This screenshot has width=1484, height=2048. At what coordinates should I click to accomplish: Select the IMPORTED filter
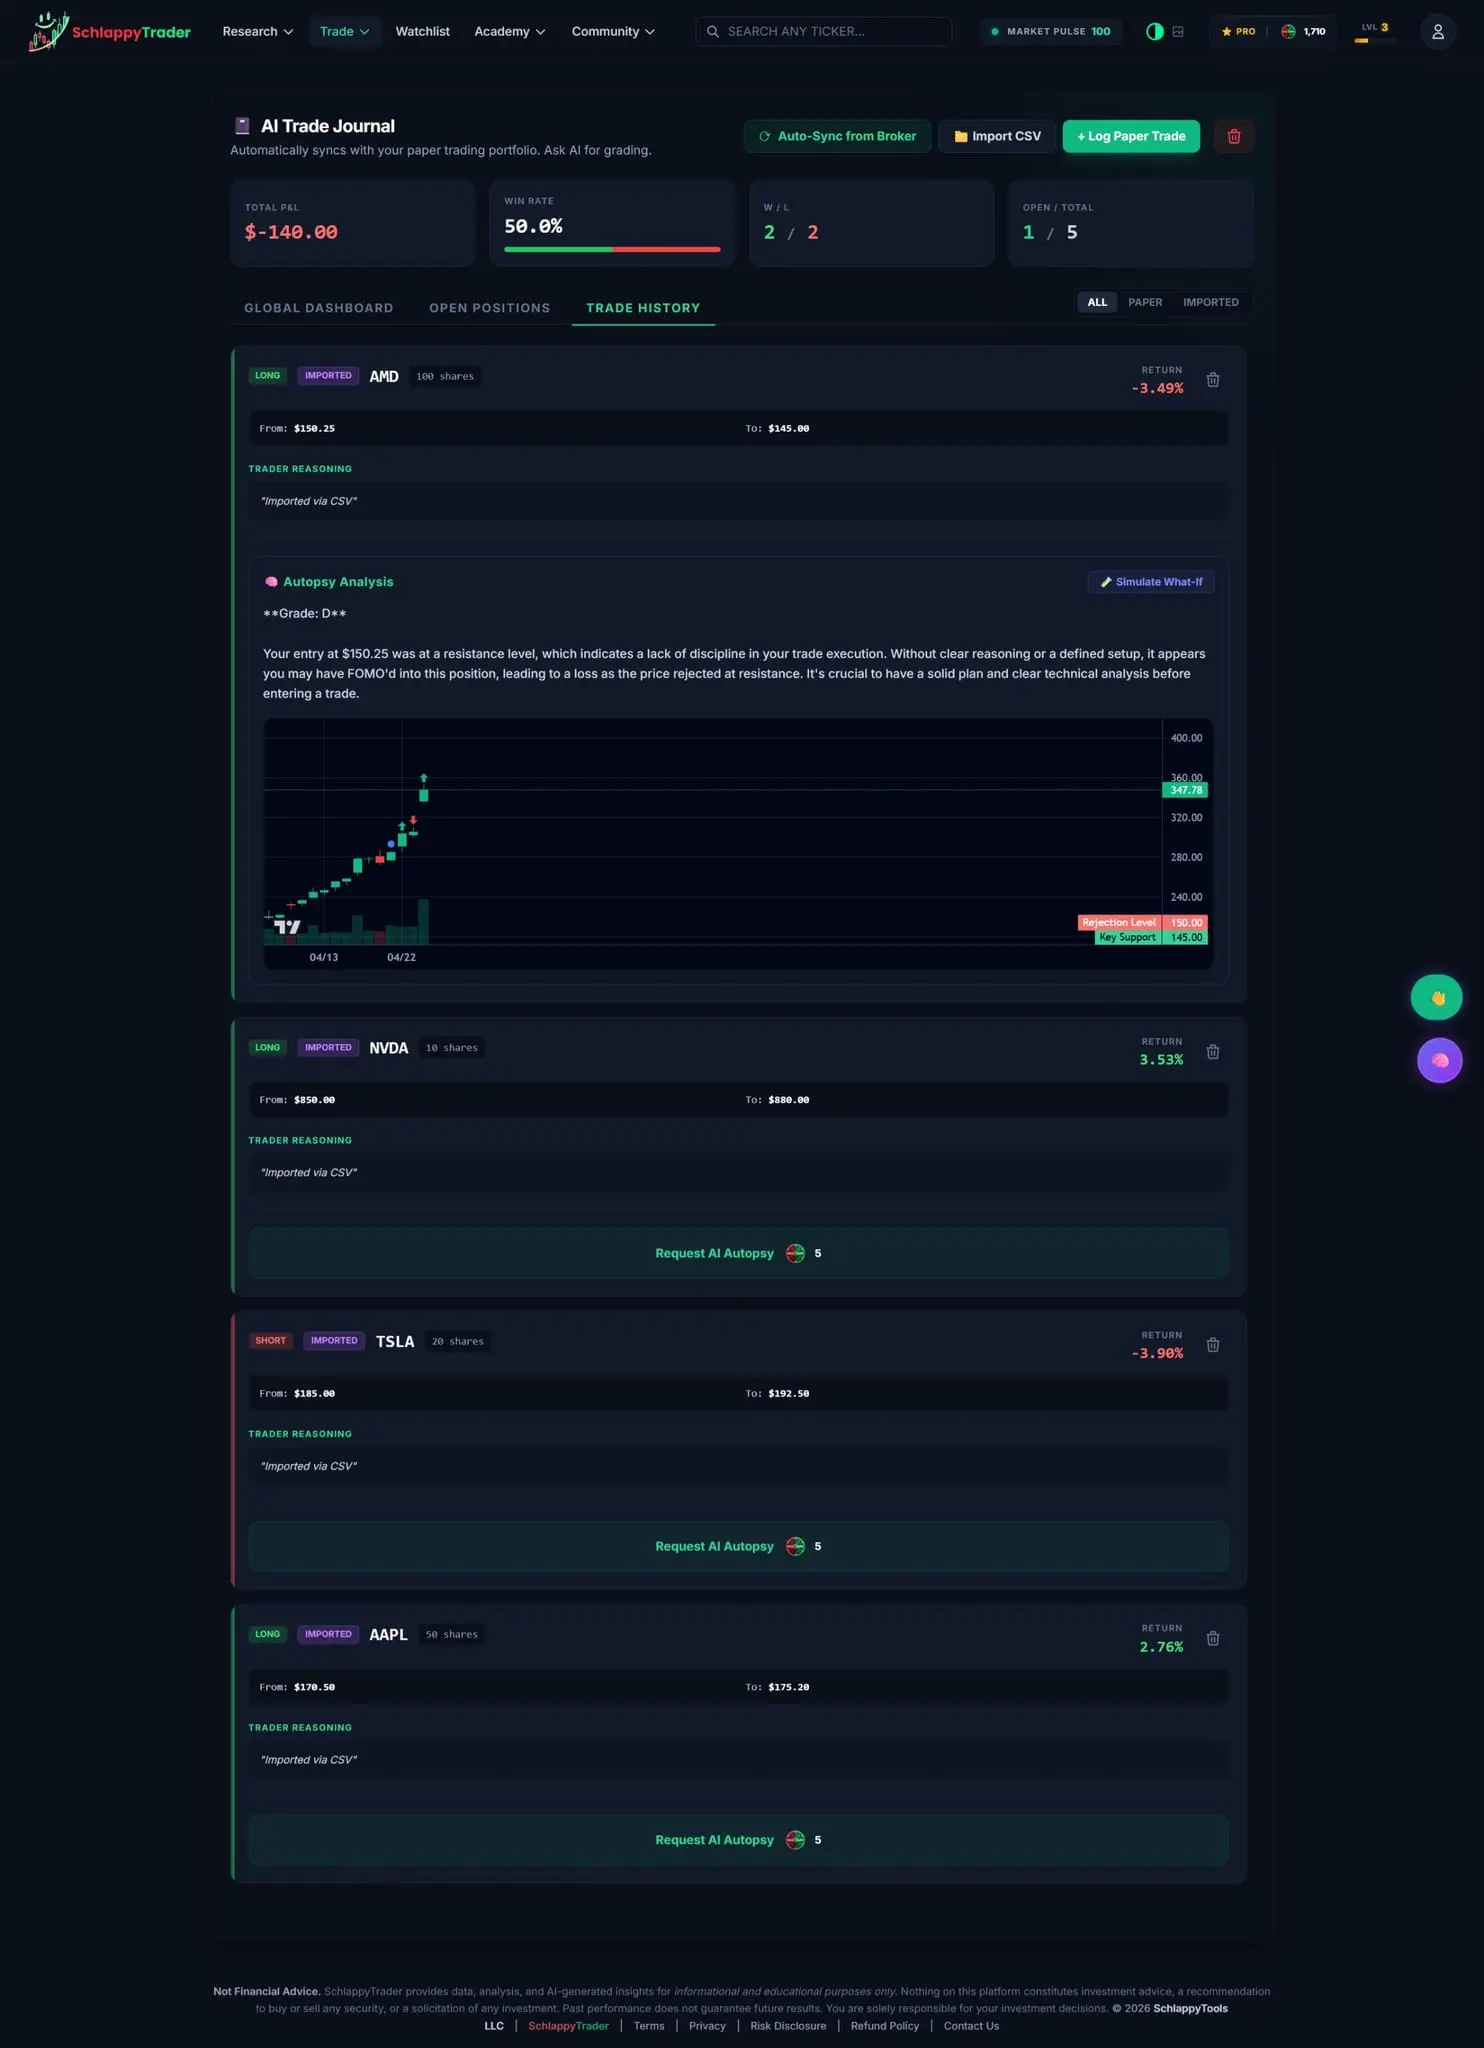(1210, 302)
